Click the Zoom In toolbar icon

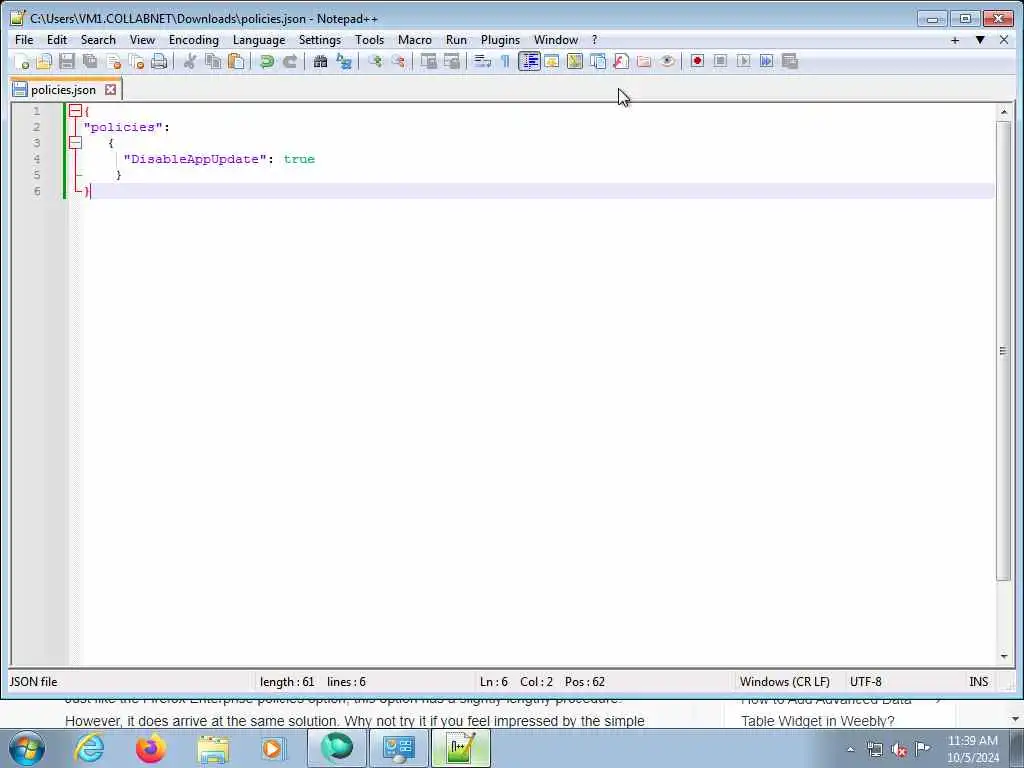(375, 61)
